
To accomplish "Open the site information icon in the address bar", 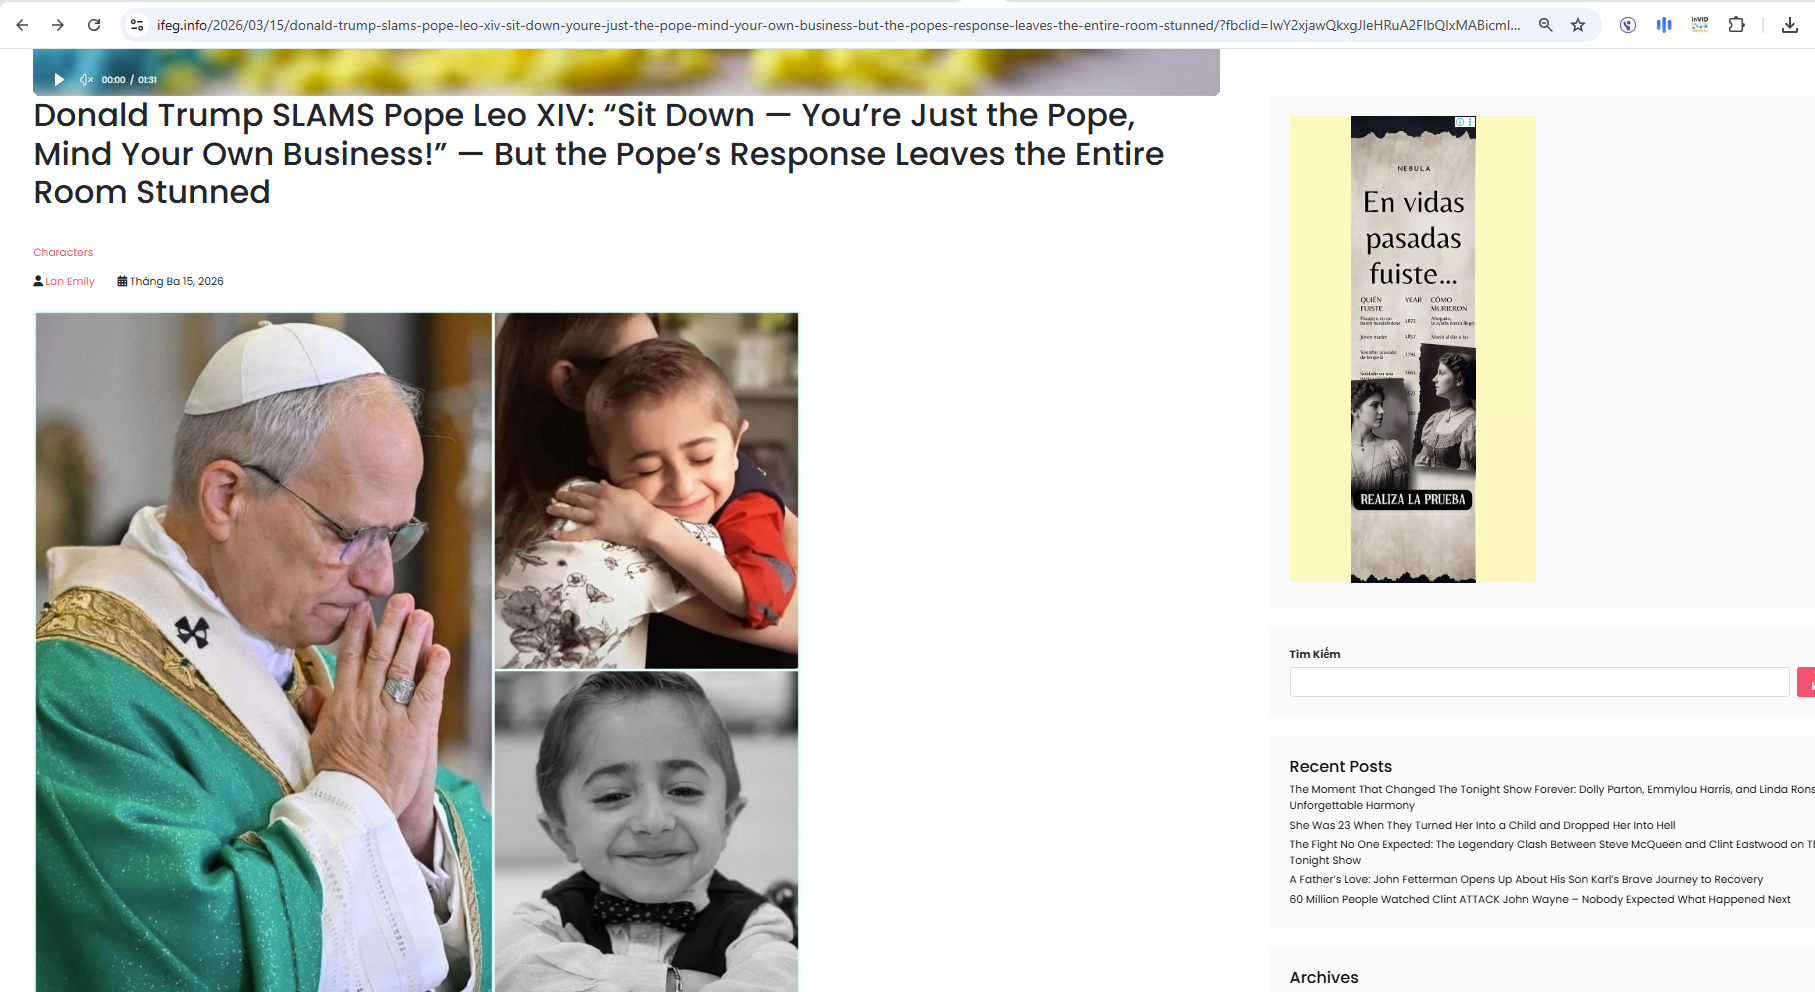I will pos(137,25).
